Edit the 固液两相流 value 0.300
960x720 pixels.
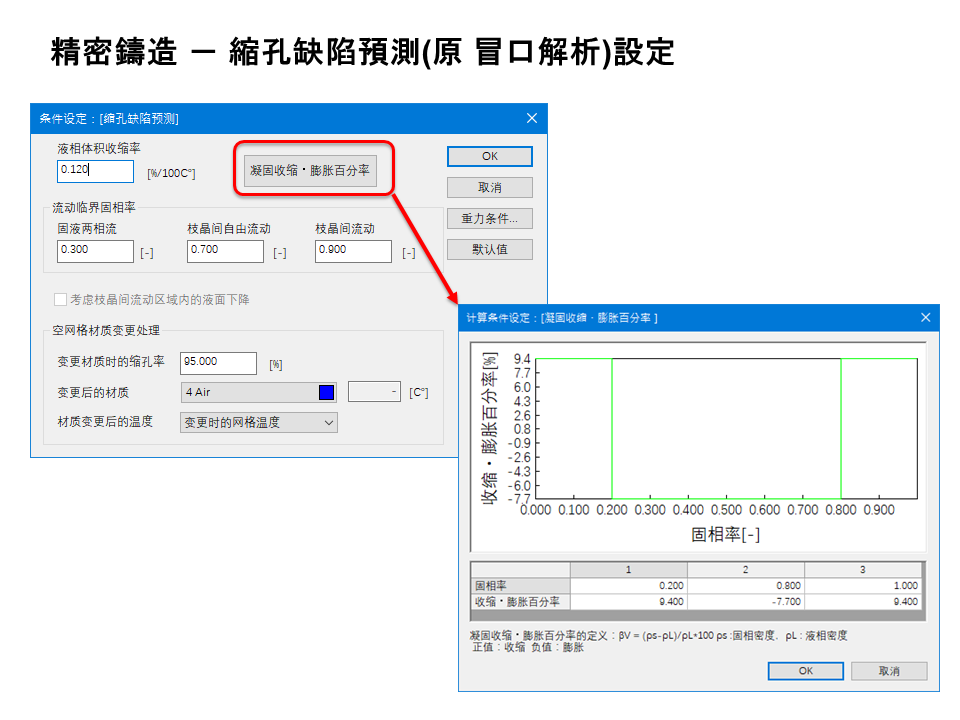point(94,251)
